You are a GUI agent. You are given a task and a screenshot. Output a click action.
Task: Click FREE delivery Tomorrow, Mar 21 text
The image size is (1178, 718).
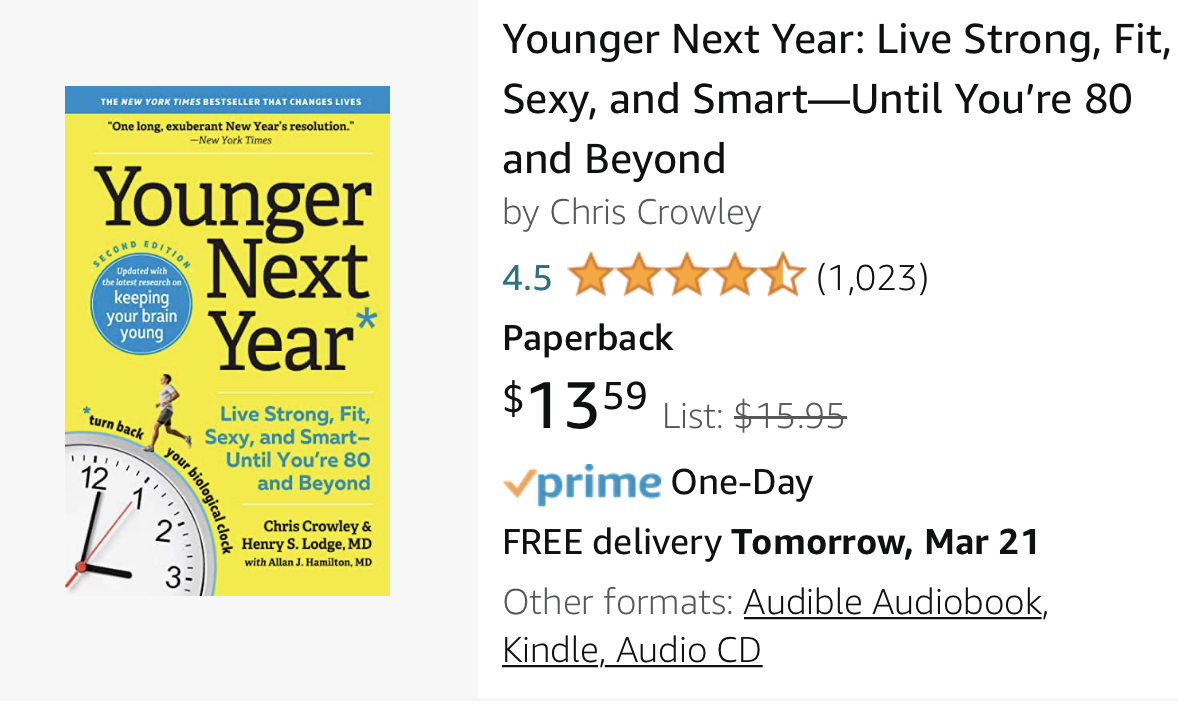click(x=771, y=542)
